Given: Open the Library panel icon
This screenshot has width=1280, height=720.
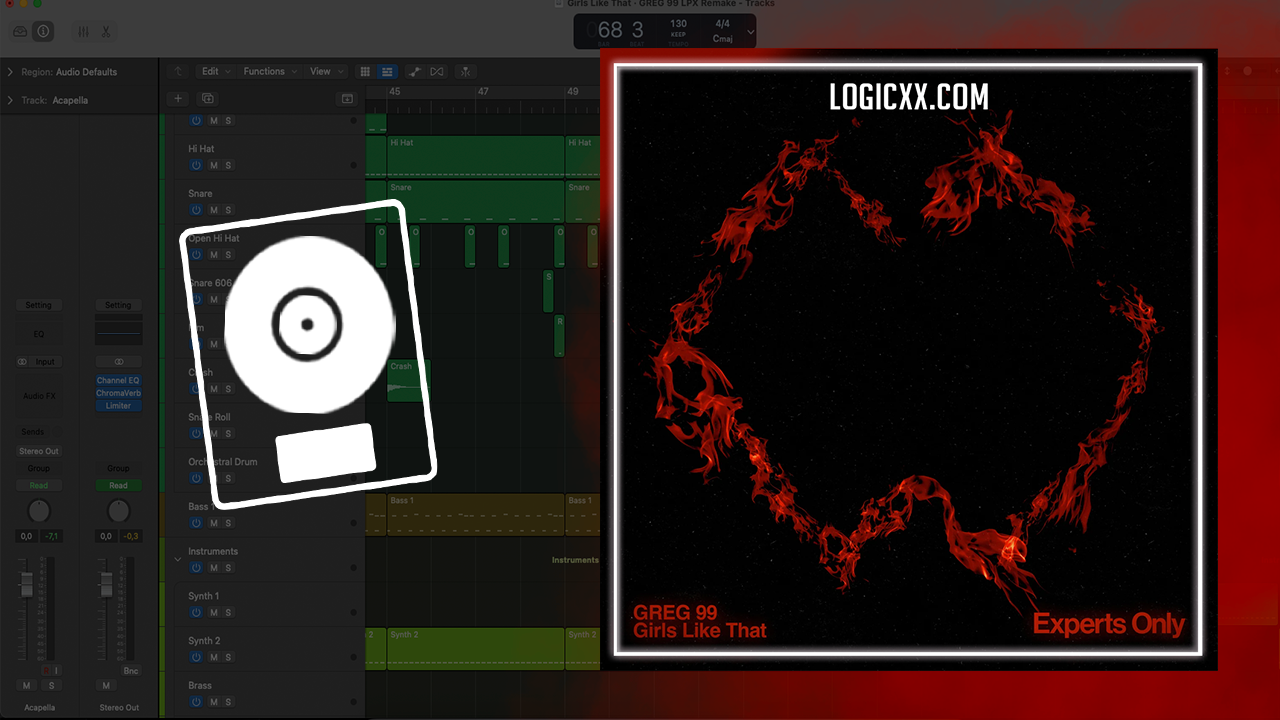Looking at the screenshot, I should (20, 32).
